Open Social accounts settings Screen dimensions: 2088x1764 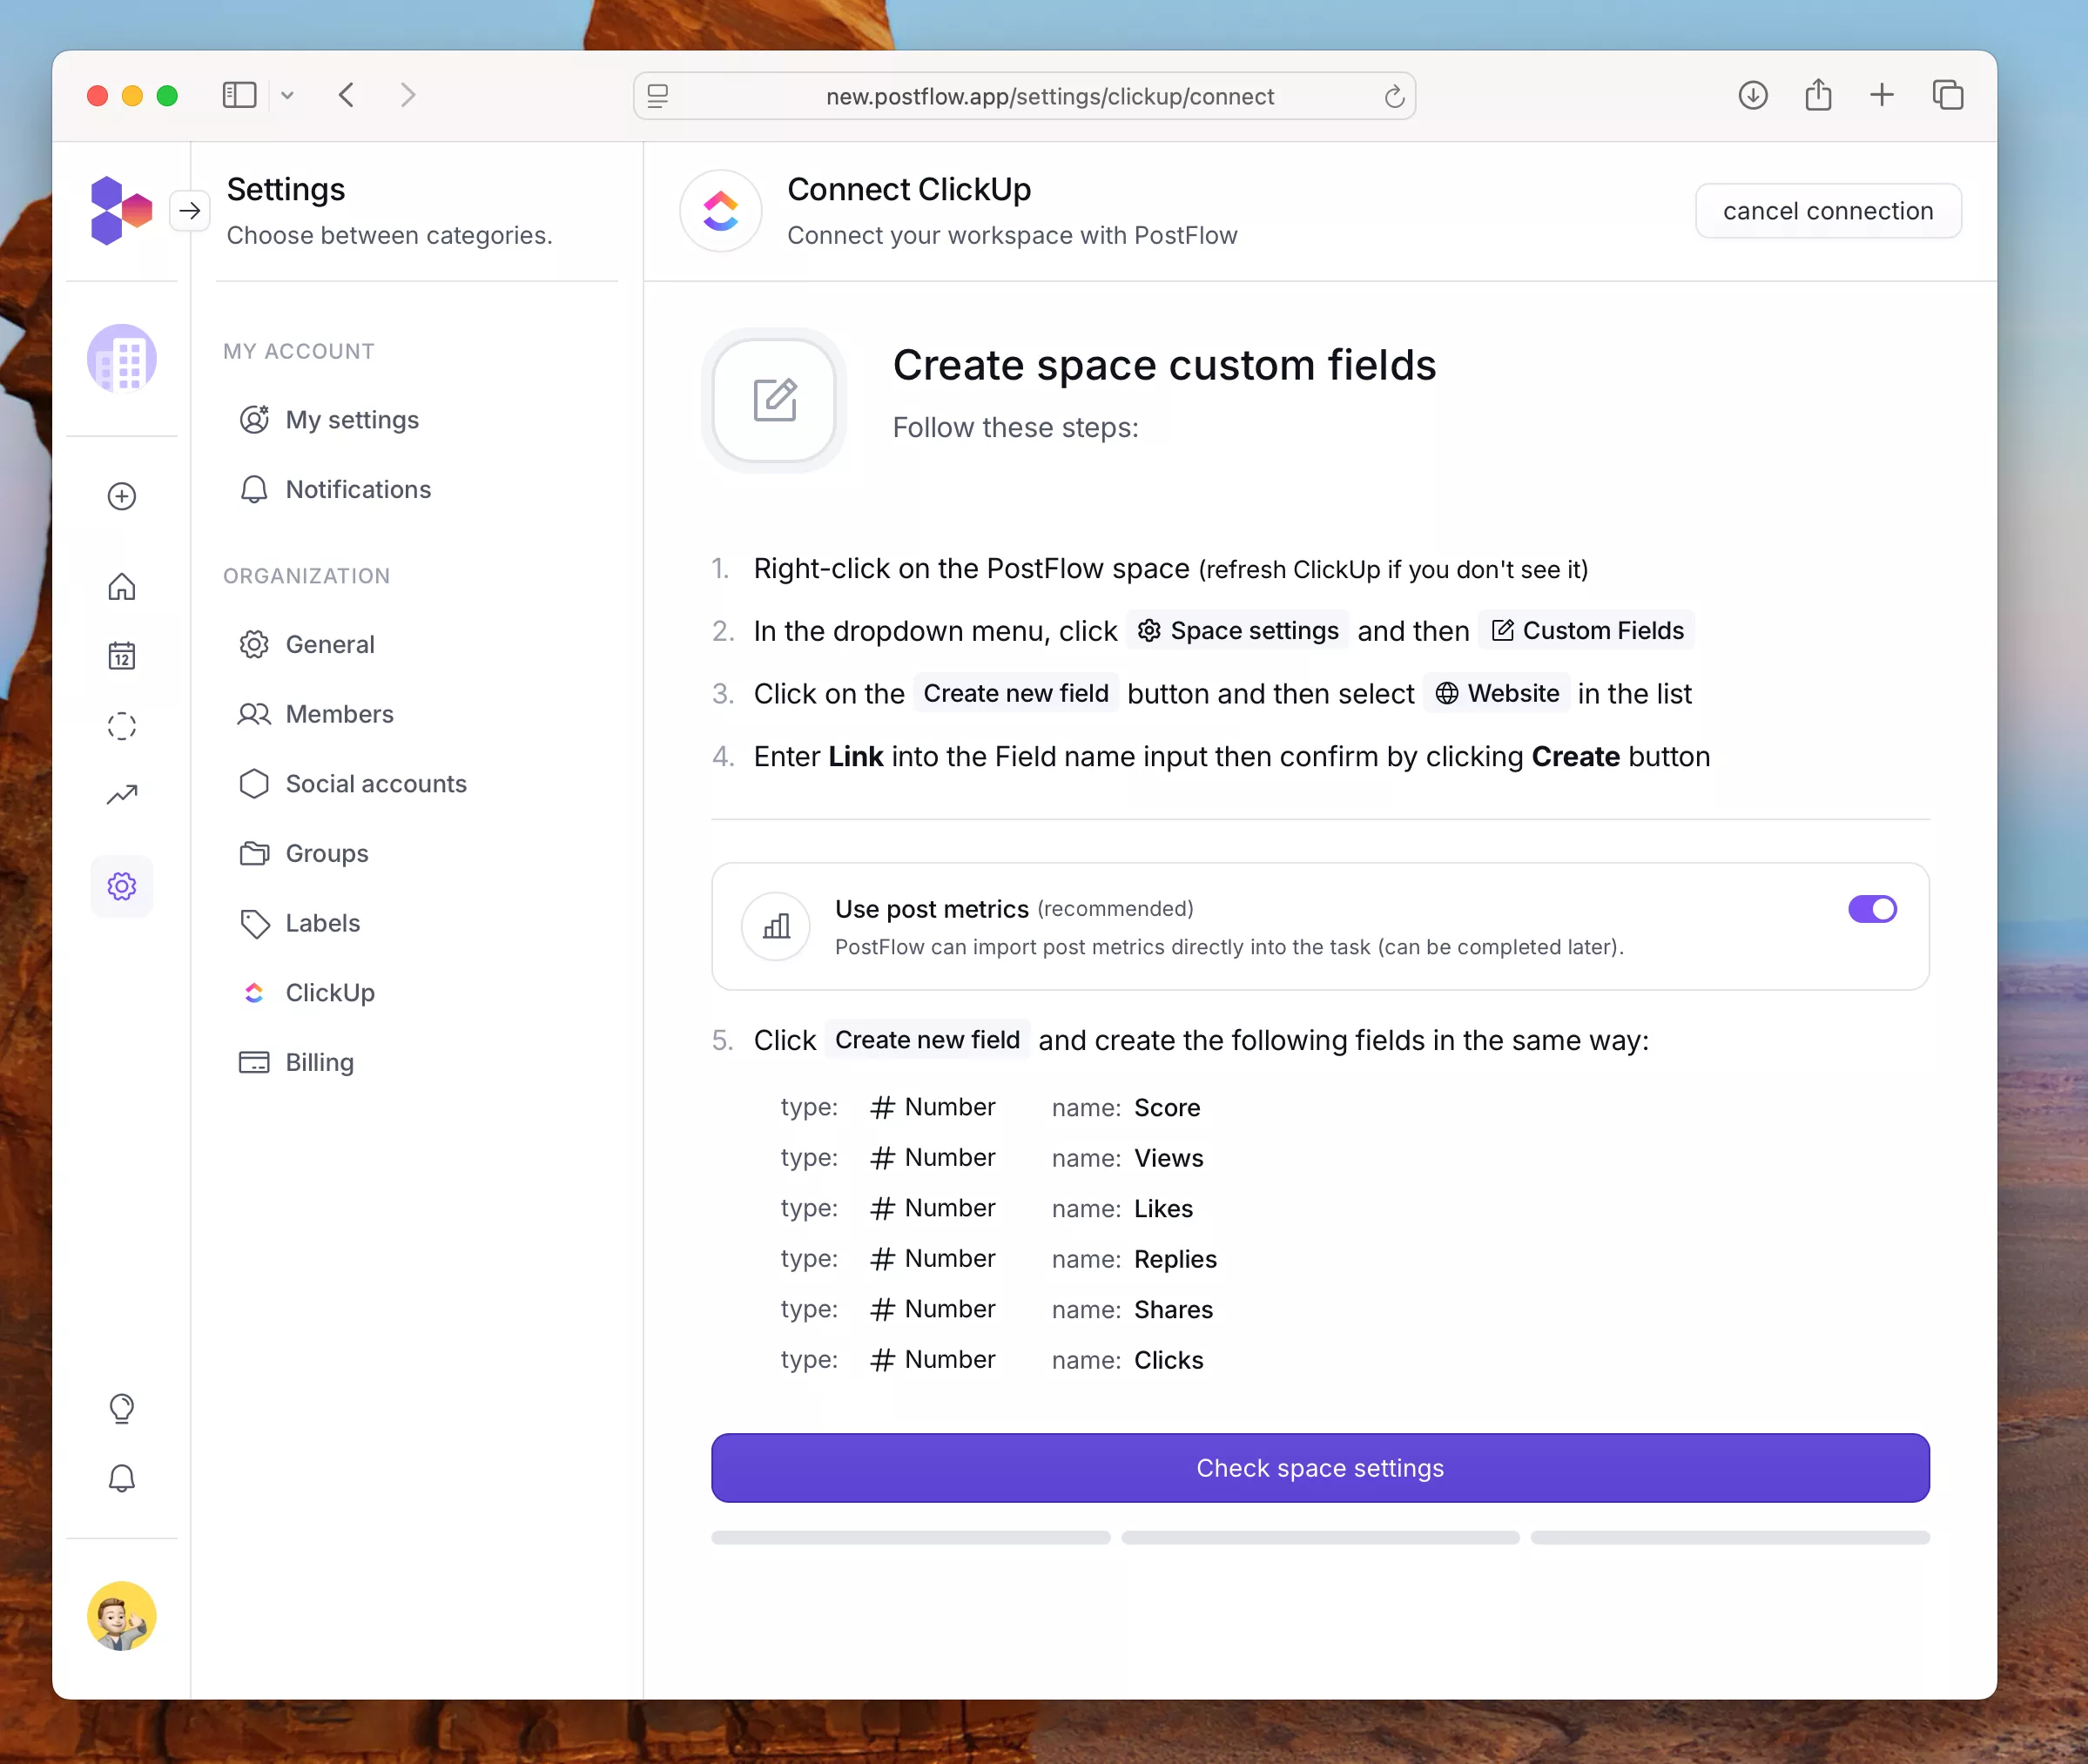click(x=353, y=784)
